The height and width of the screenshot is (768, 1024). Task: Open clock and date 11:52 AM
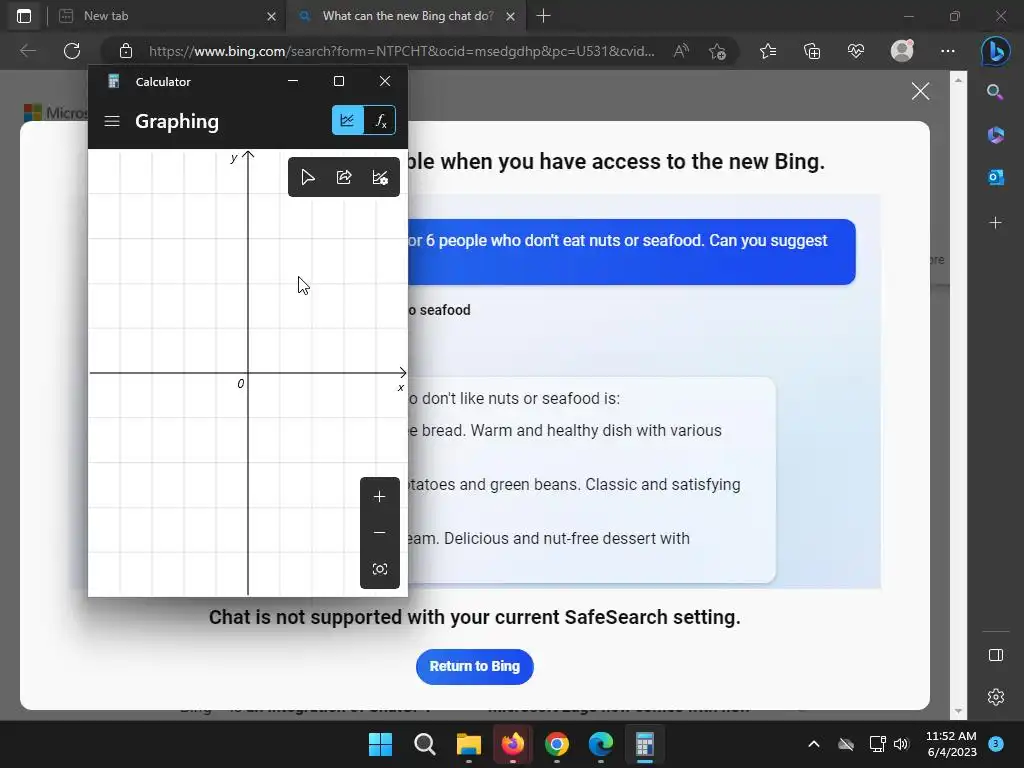coord(951,744)
